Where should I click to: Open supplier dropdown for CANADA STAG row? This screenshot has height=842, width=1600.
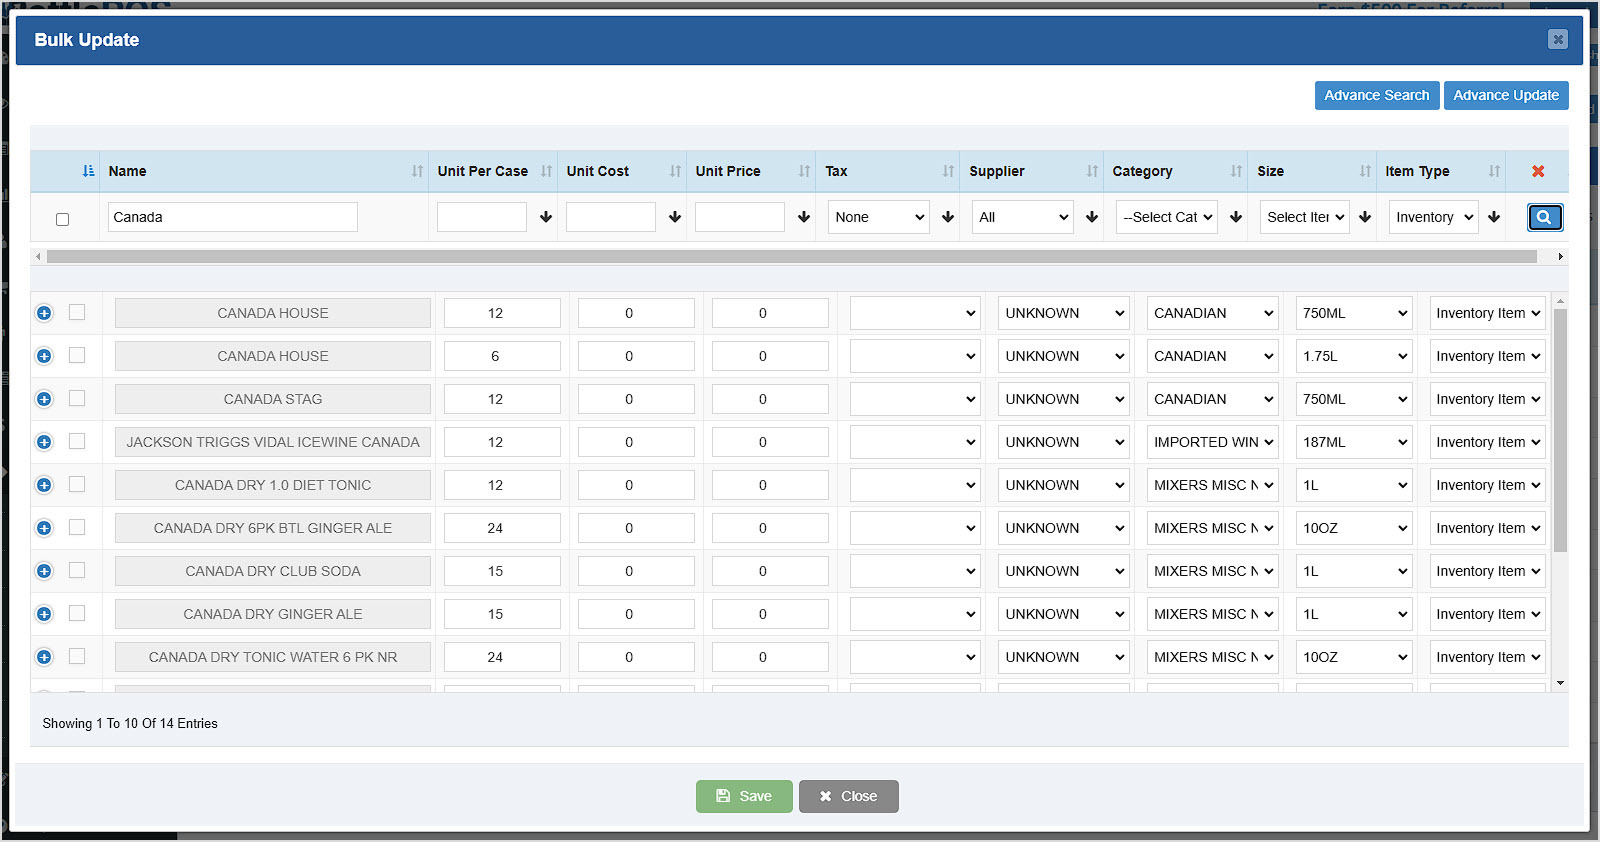tap(1064, 399)
